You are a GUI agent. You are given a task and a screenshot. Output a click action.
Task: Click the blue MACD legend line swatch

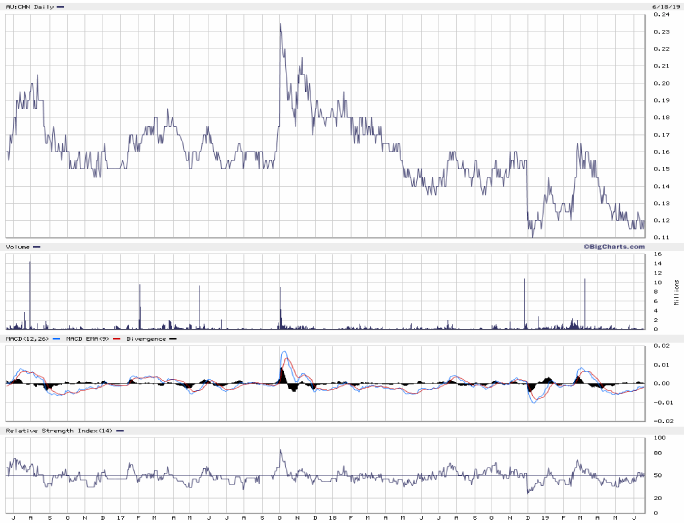[57, 339]
